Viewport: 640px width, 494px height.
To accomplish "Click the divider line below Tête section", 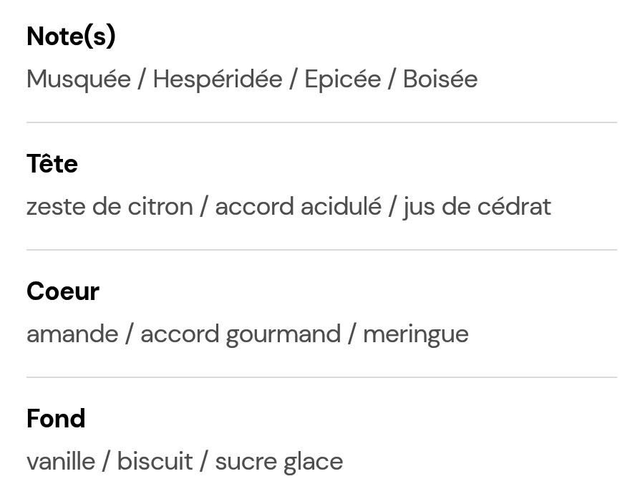I will (x=321, y=250).
